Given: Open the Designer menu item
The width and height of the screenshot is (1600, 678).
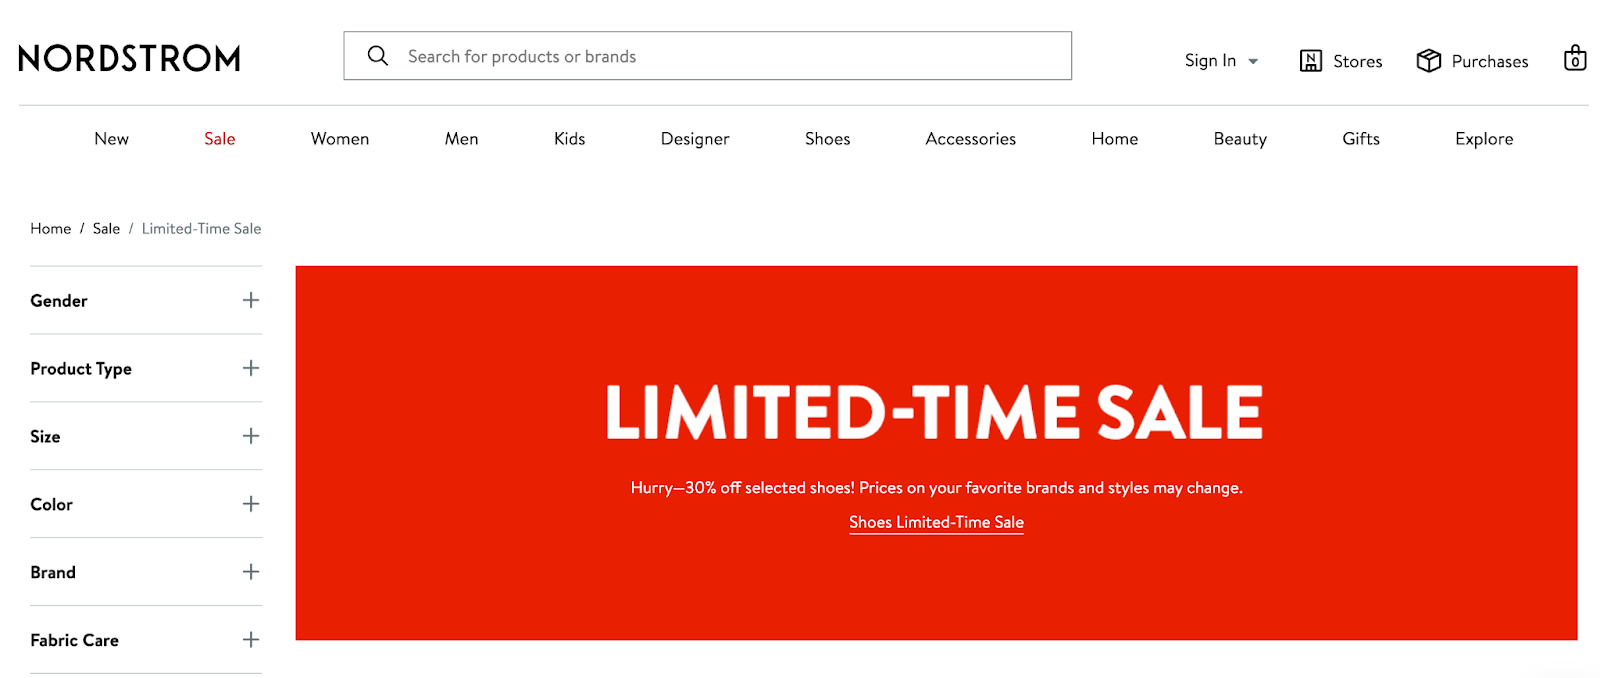Looking at the screenshot, I should tap(694, 138).
